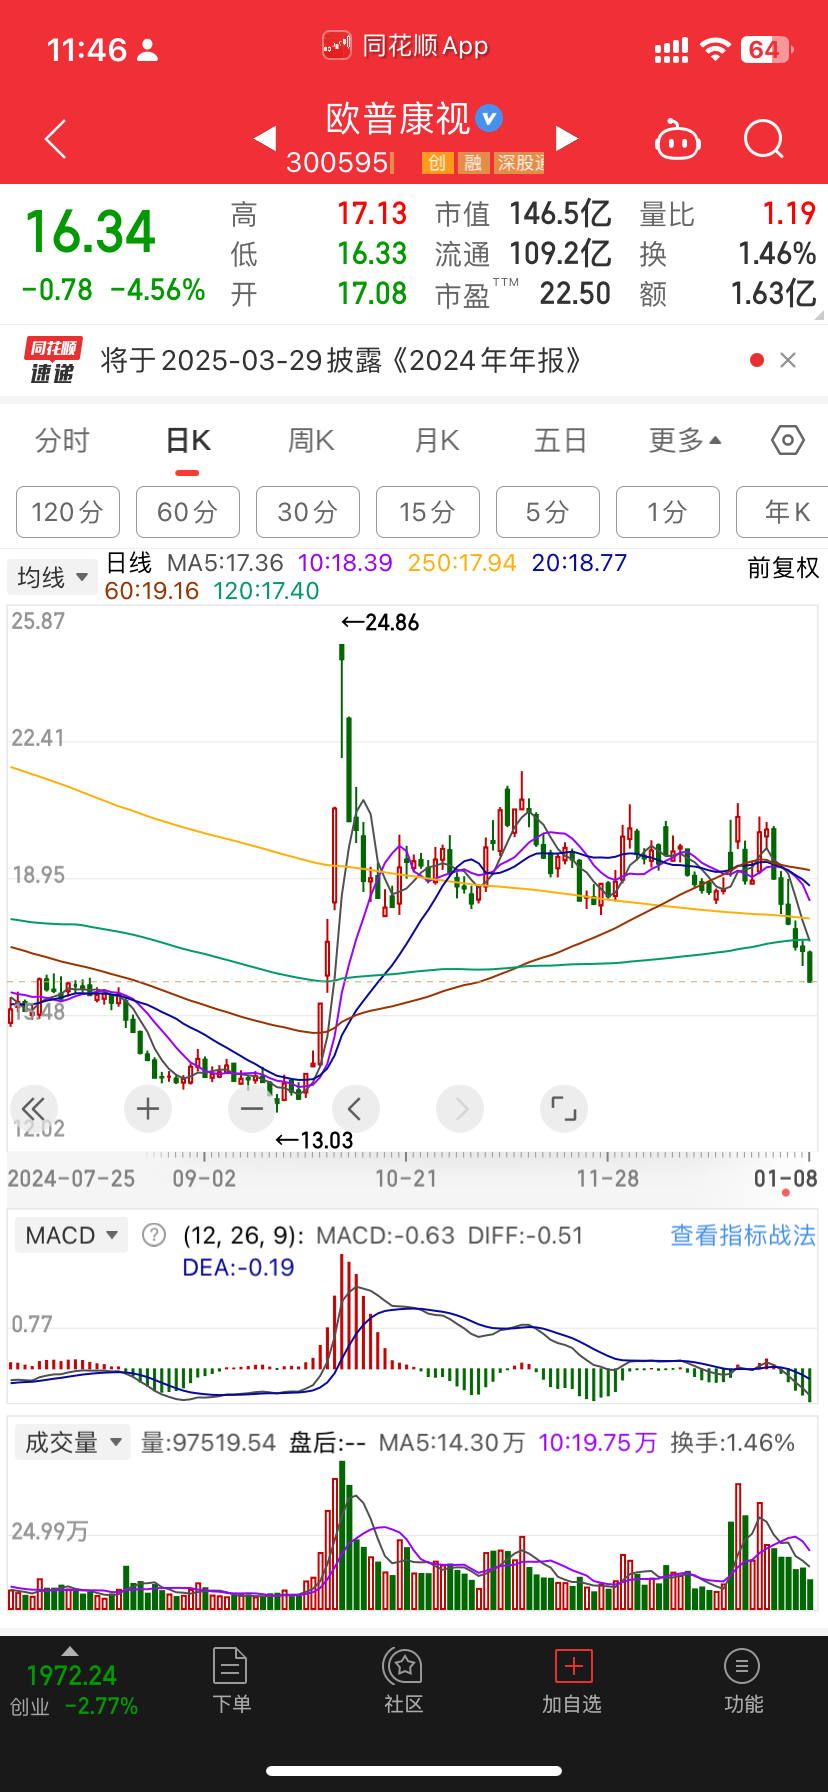This screenshot has width=828, height=1792.
Task: Tap the blue verified badge
Action: click(489, 119)
